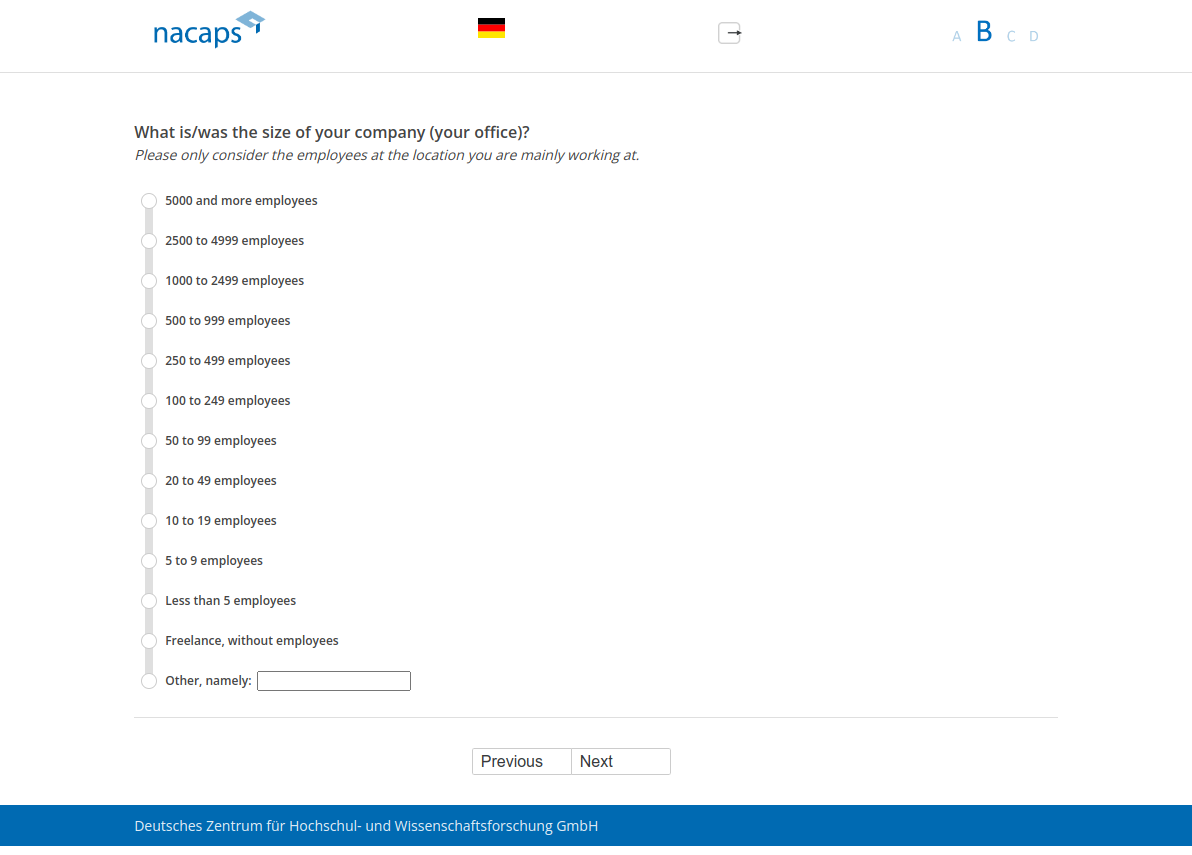
Task: Select 50 to 99 employees radio
Action: pyautogui.click(x=149, y=441)
